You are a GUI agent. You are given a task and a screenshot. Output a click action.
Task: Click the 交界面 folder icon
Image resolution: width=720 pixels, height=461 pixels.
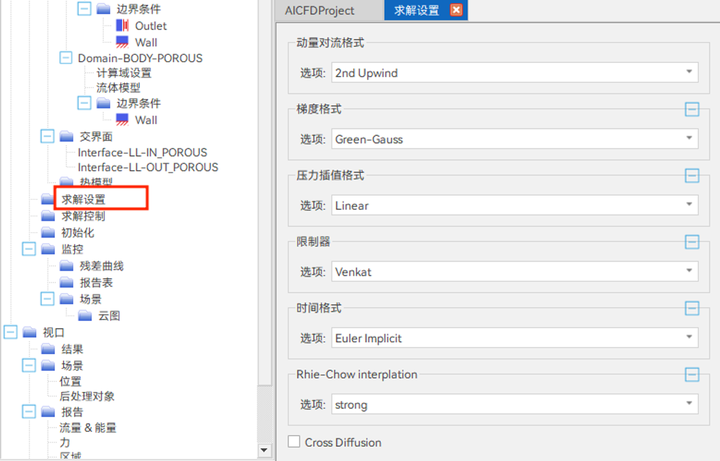[x=67, y=136]
